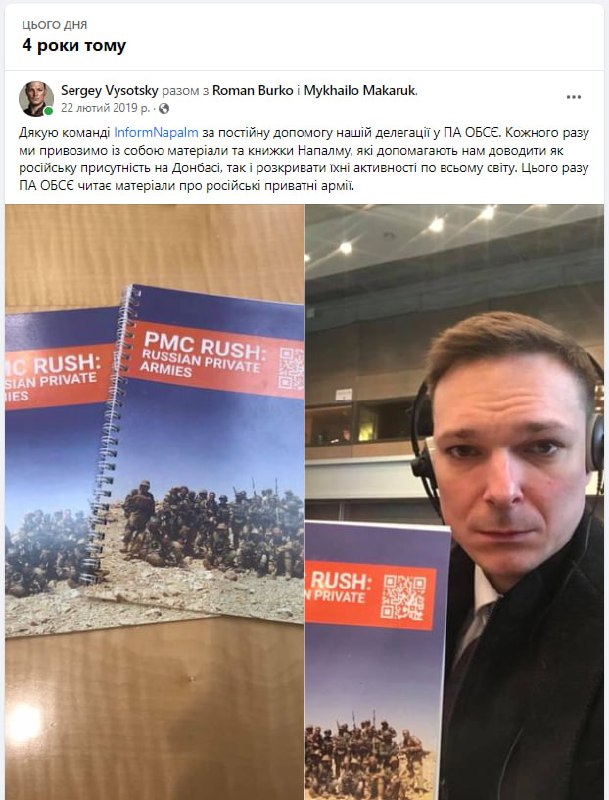Open the right selfie photo with headset
609x800 pixels.
[454, 502]
